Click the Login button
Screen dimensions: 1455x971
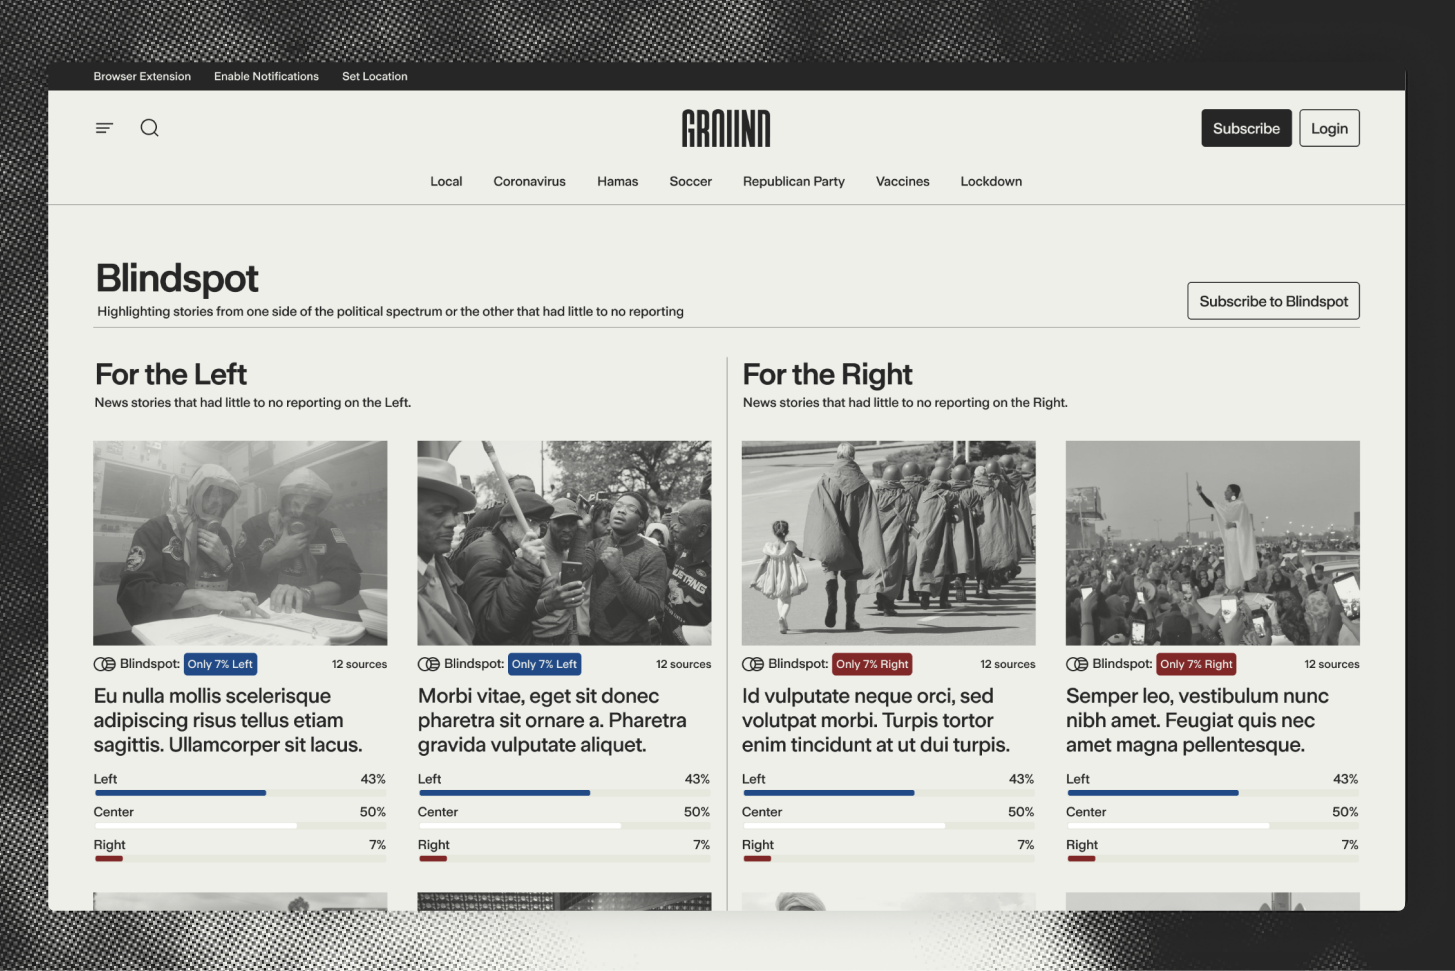tap(1329, 128)
